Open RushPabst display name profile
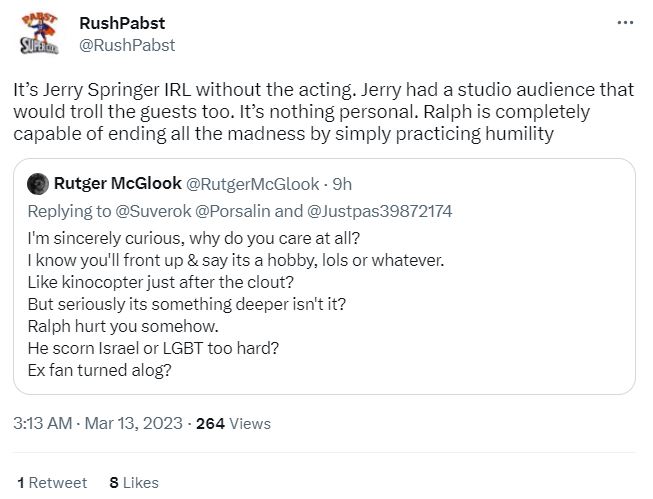 point(122,23)
